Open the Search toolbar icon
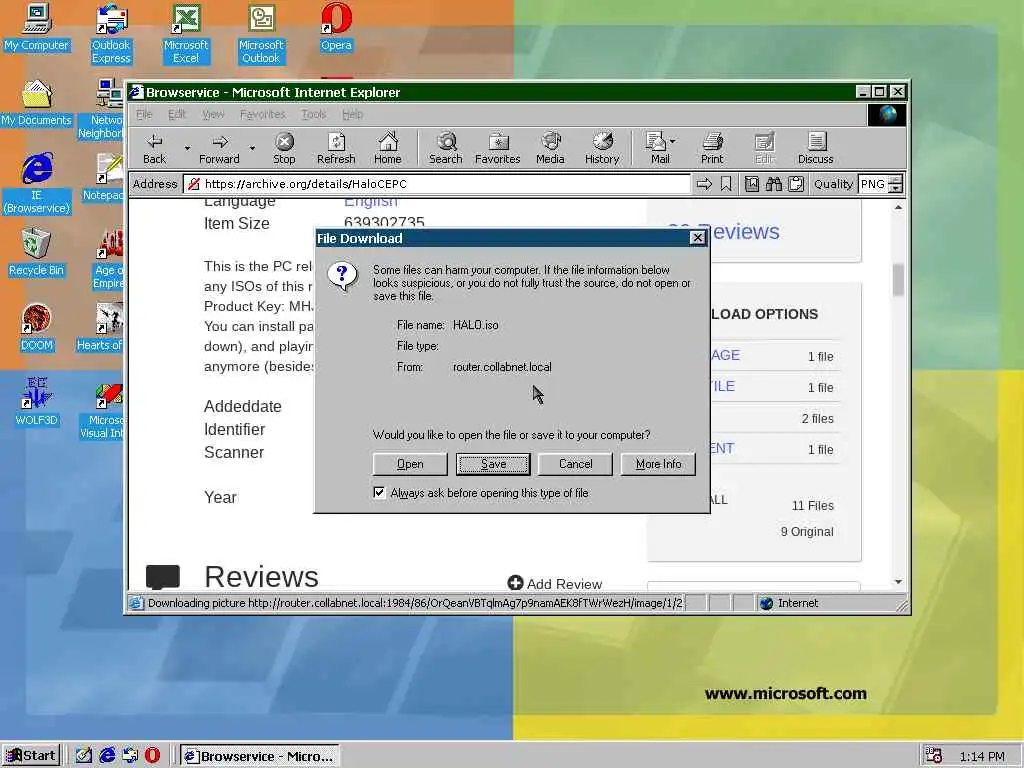 446,148
